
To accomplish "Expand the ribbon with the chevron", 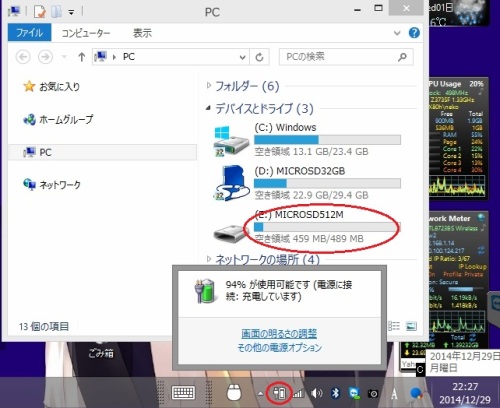I will tap(397, 33).
